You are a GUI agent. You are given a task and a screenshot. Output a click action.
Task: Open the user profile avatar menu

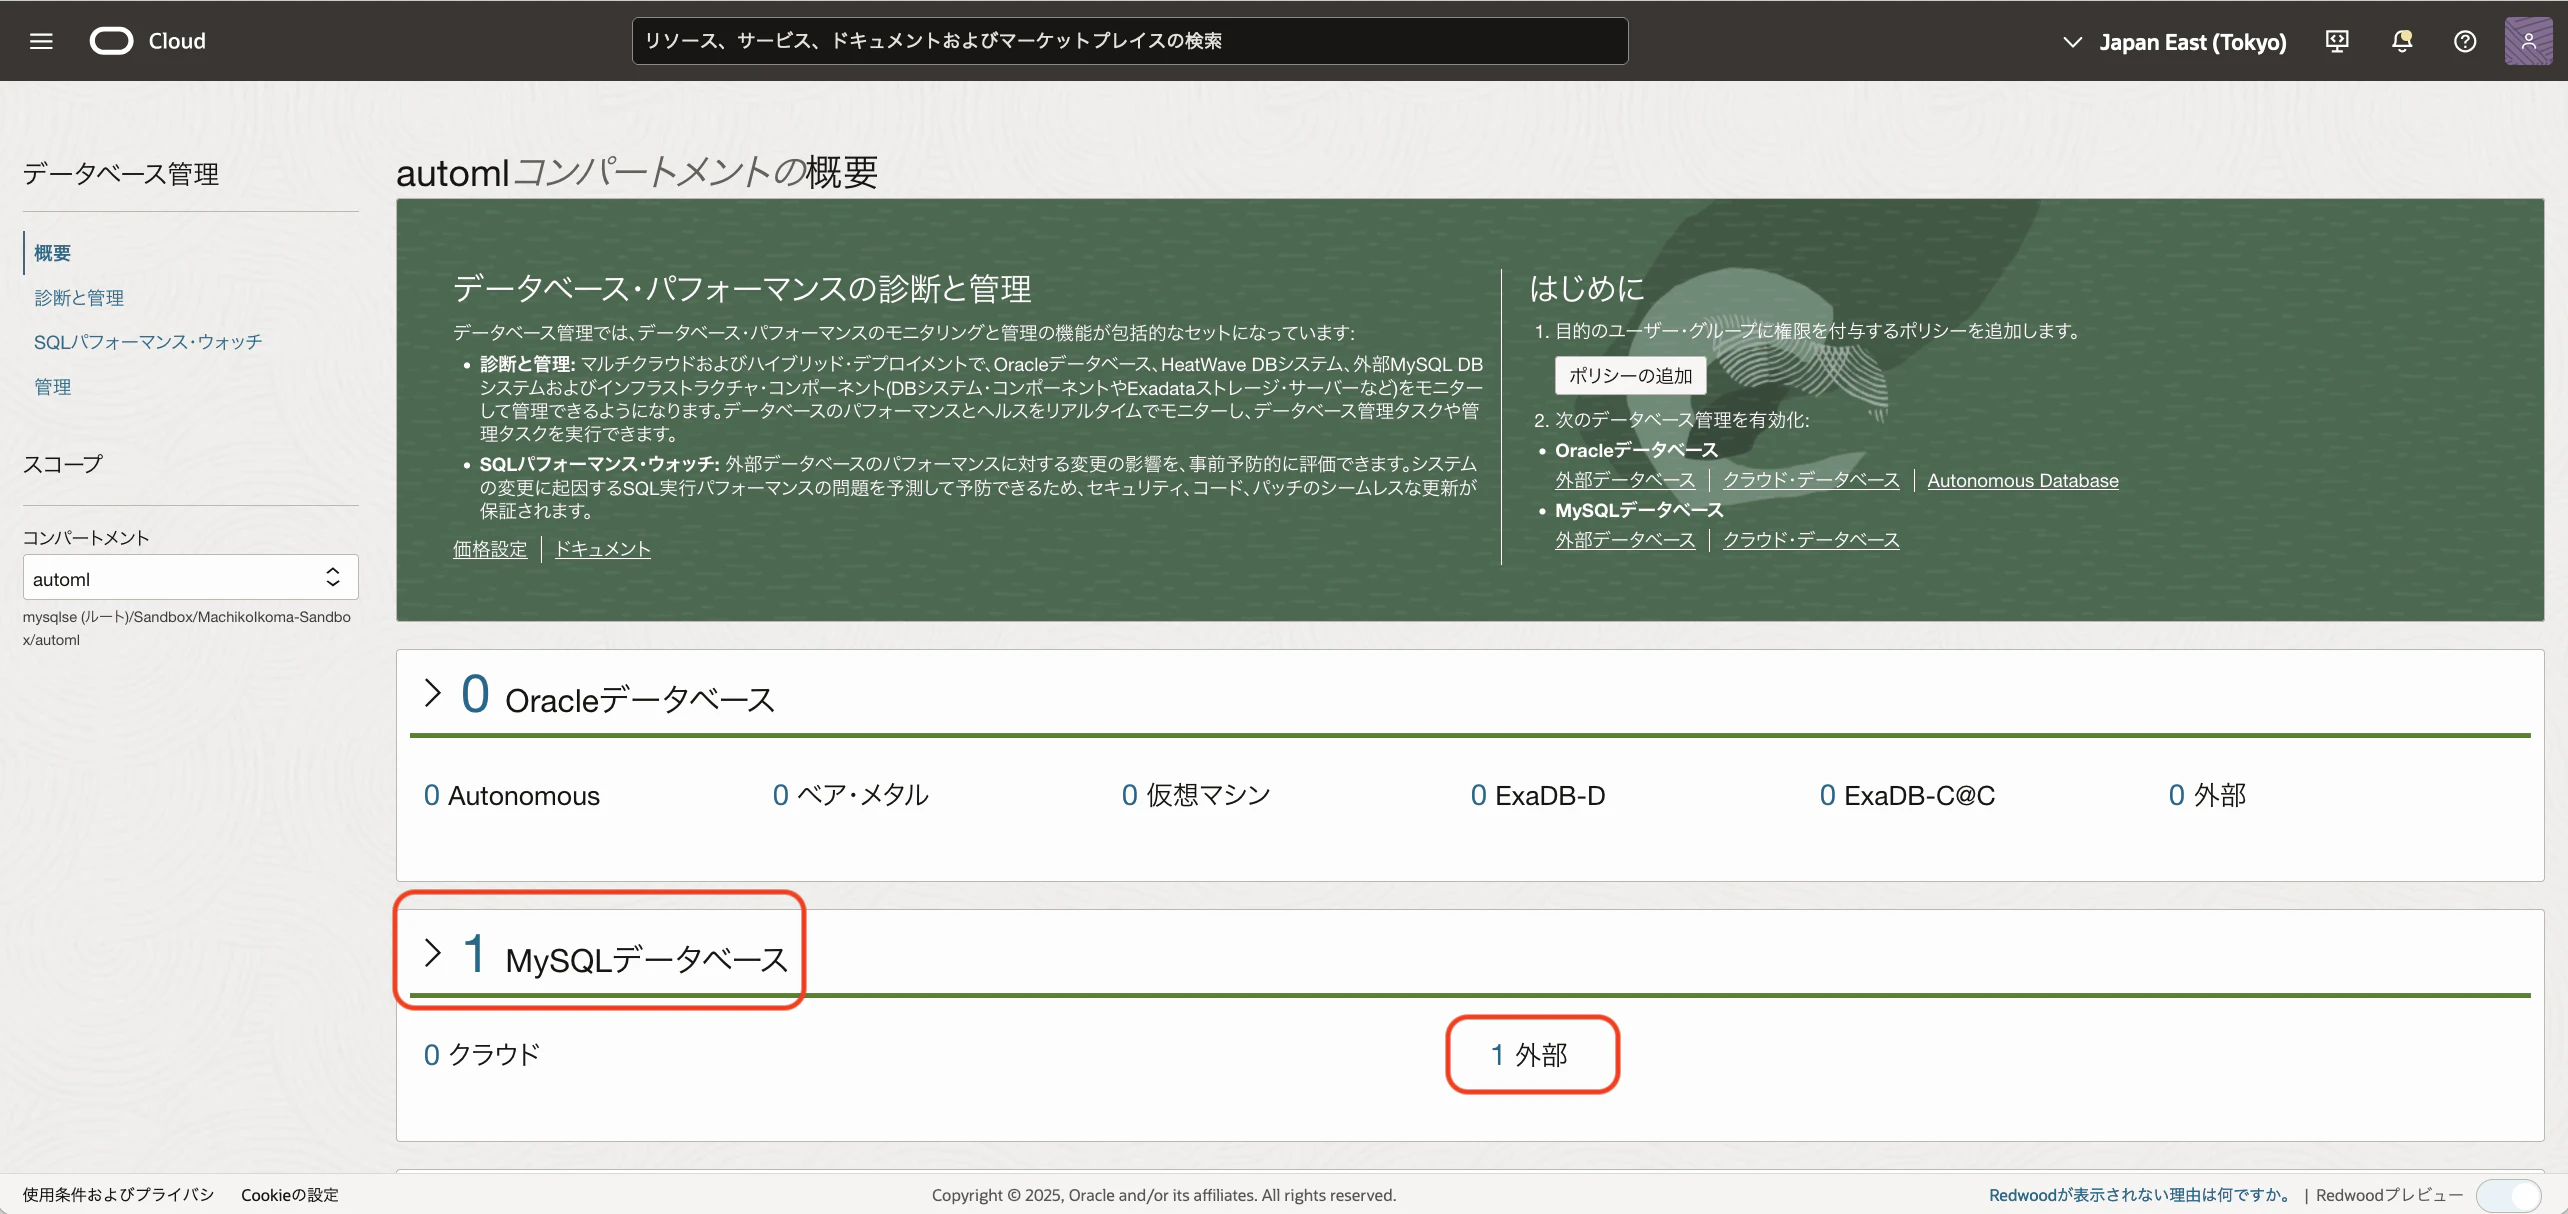tap(2528, 41)
